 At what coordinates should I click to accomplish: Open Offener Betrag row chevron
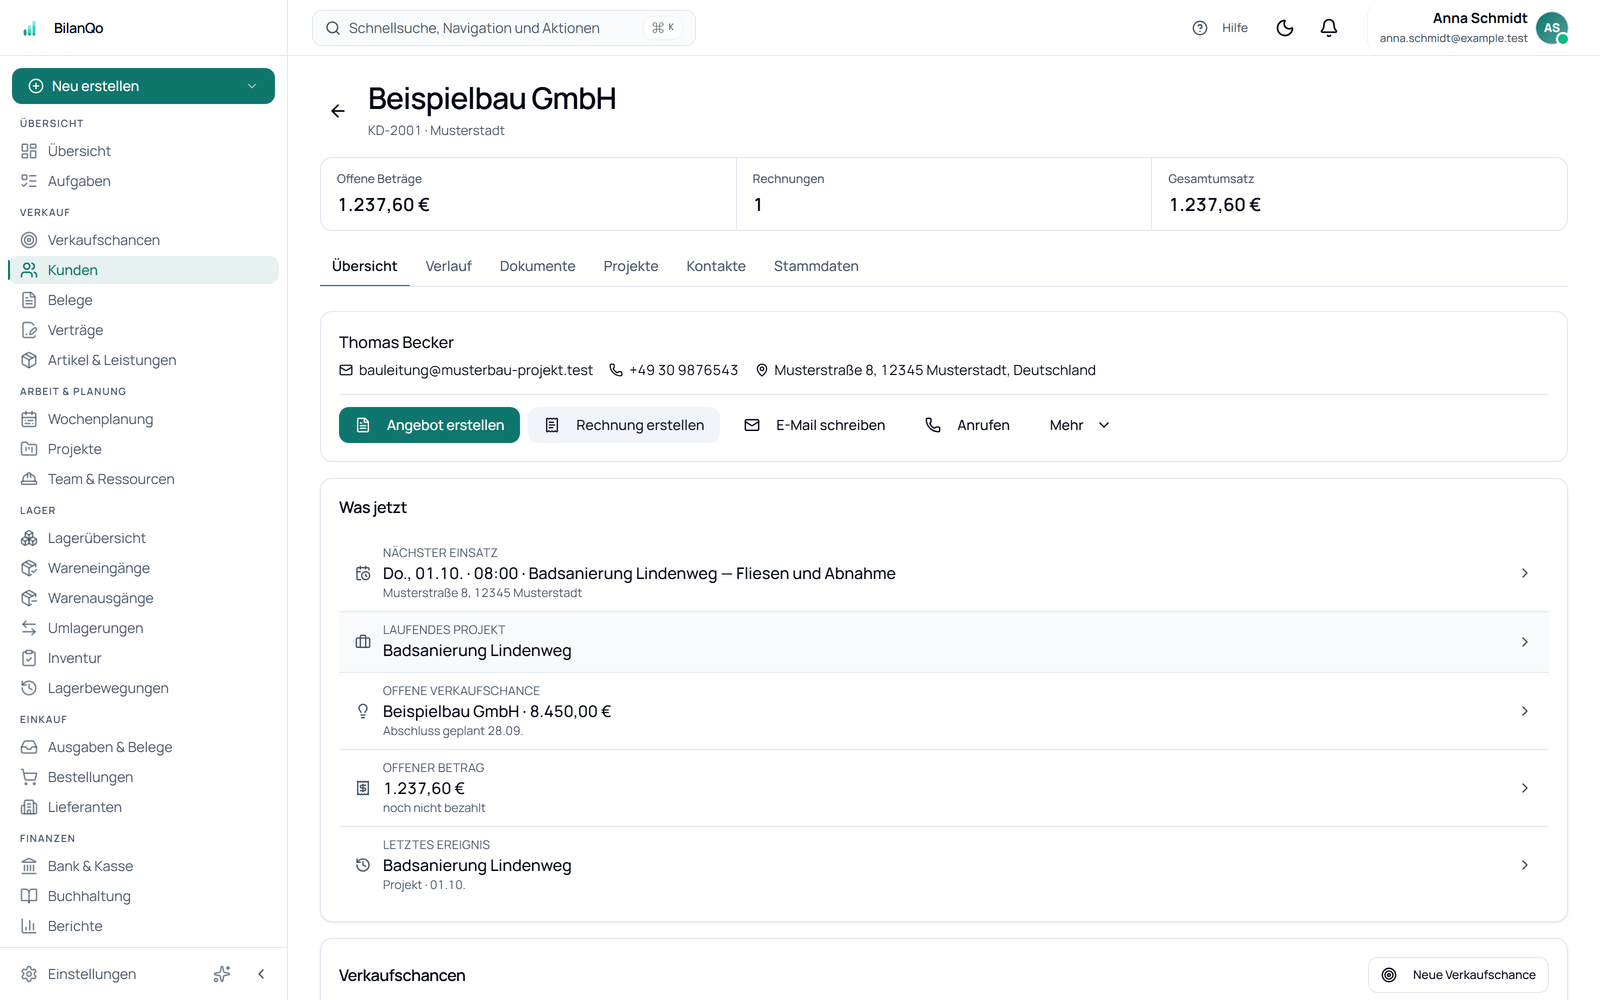point(1525,788)
